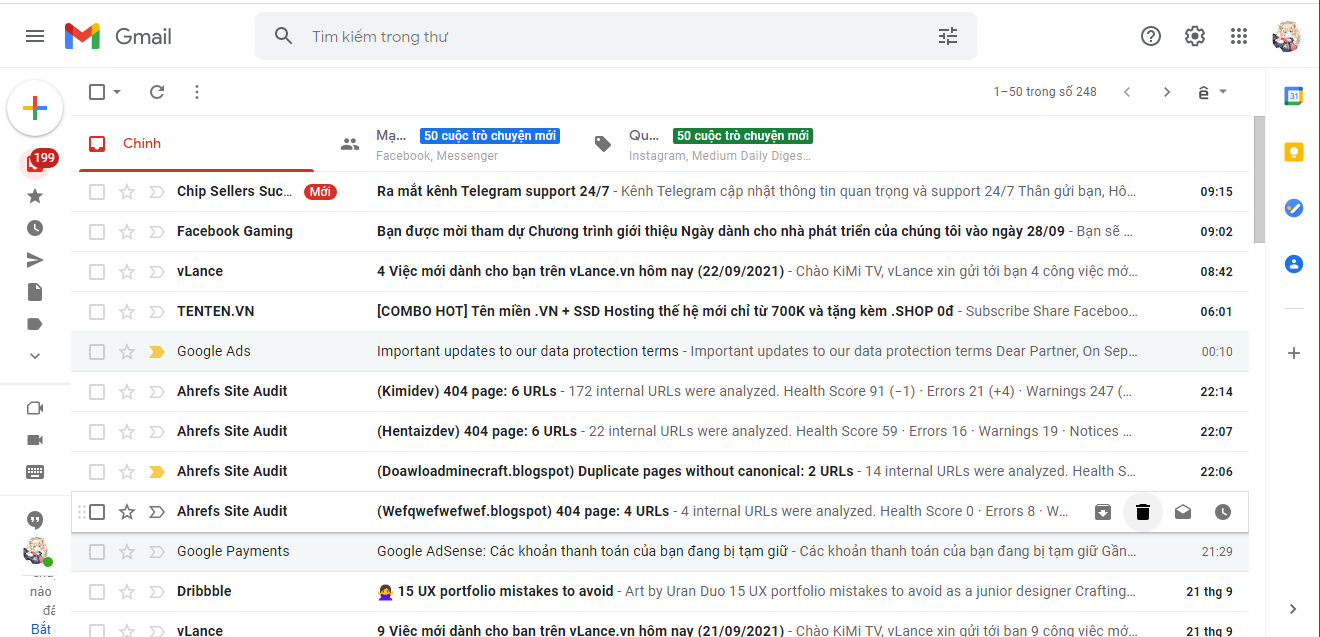Click the keyboard icon in sidebar
Image resolution: width=1320 pixels, height=637 pixels.
[35, 472]
